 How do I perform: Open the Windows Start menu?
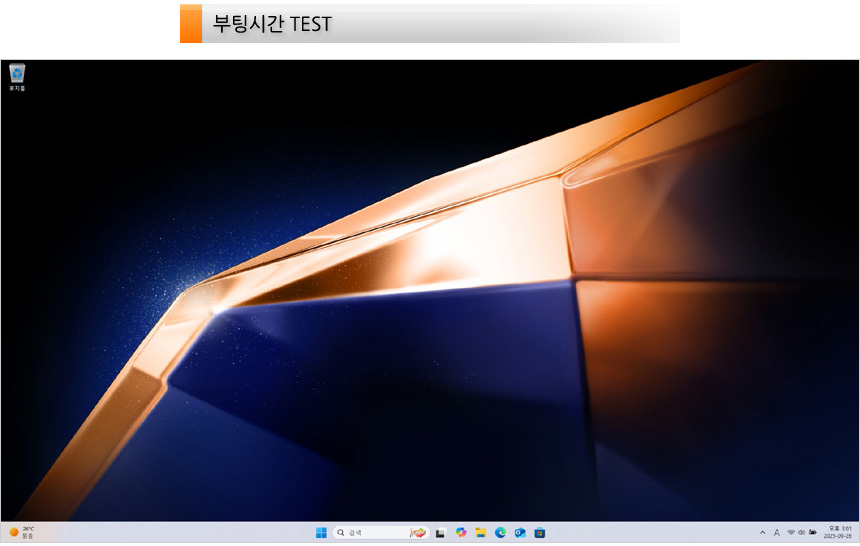(321, 532)
